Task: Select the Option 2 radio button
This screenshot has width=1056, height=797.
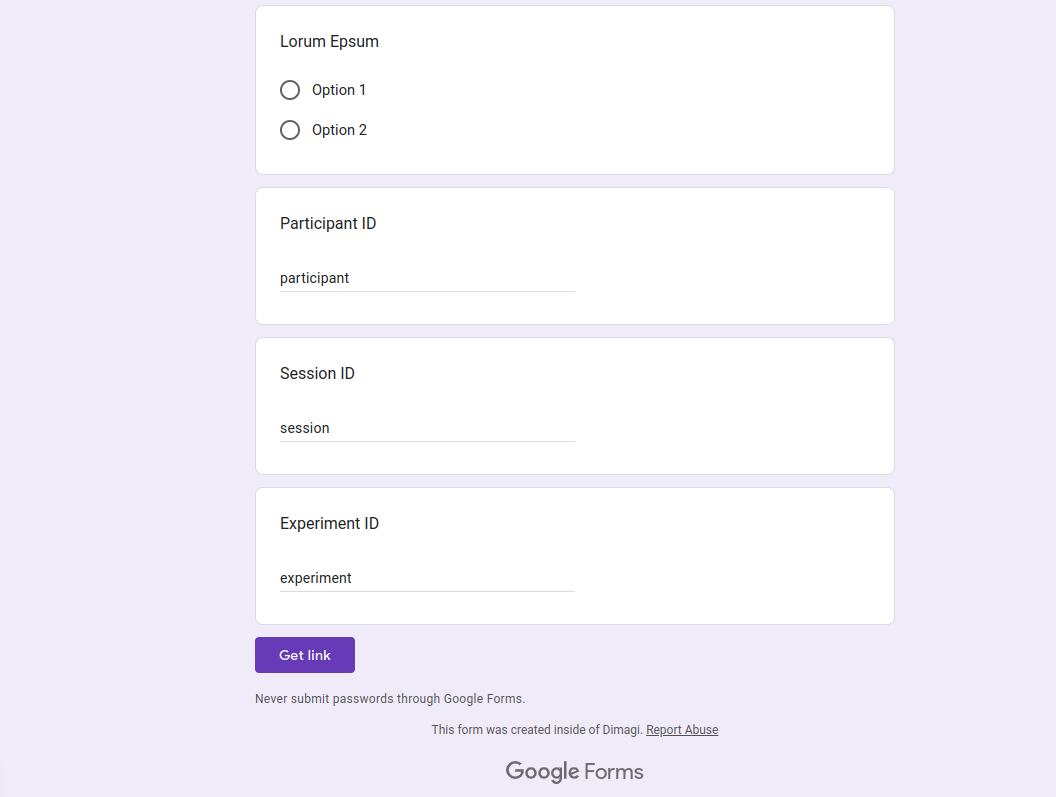Action: click(x=290, y=130)
